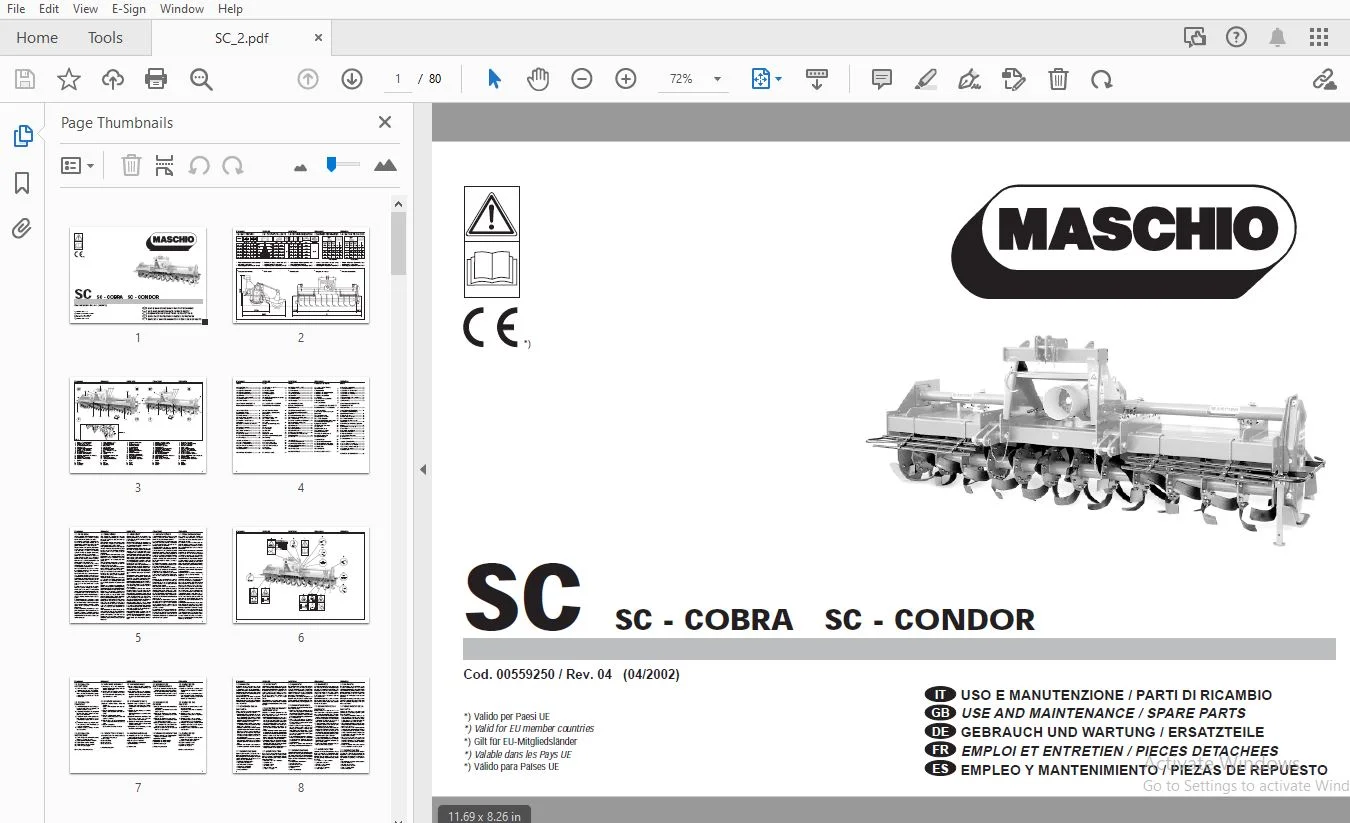Close the SC_2.pdf tab
1350x823 pixels.
point(319,38)
